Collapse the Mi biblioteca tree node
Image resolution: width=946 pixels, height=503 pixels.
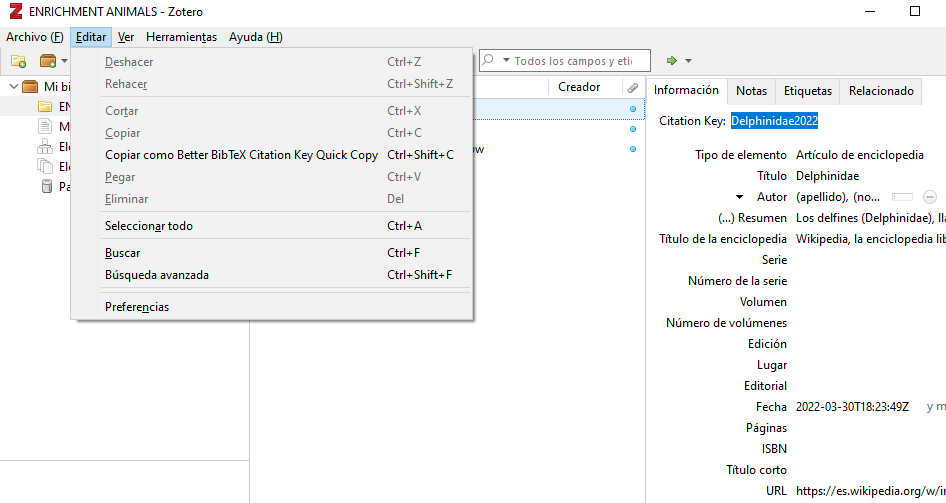(13, 86)
